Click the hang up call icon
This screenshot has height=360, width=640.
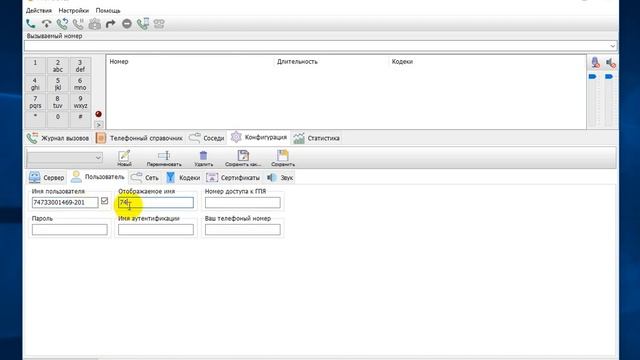coord(47,24)
